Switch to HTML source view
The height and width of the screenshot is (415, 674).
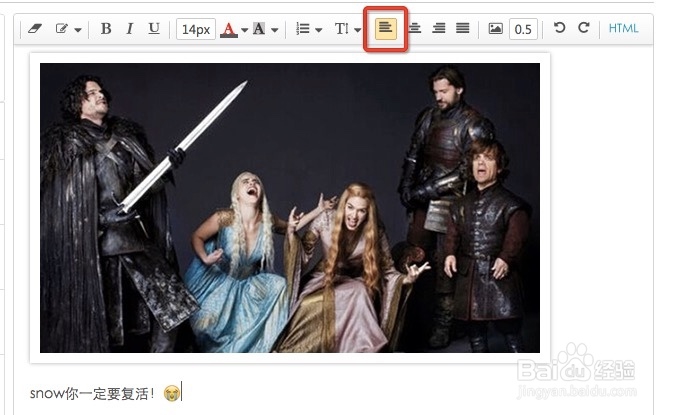(x=623, y=28)
